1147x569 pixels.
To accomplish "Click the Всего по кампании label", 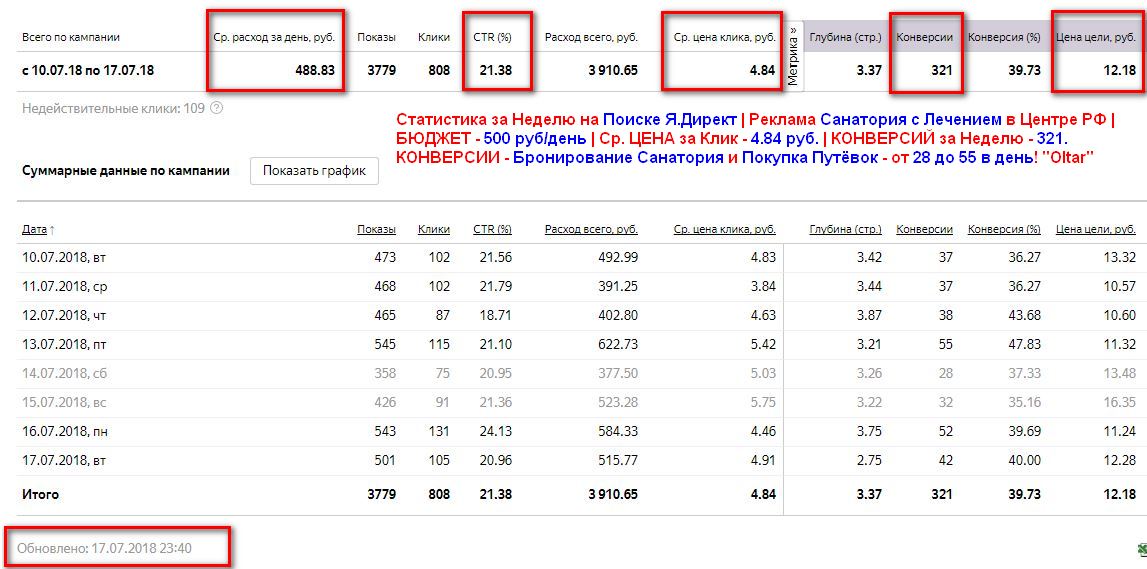I will pos(71,37).
